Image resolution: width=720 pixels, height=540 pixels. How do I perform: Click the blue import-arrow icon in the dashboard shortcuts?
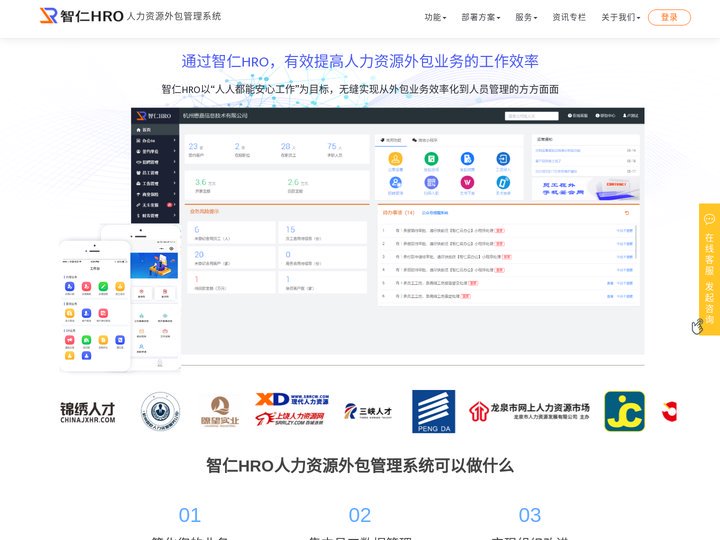point(503,159)
